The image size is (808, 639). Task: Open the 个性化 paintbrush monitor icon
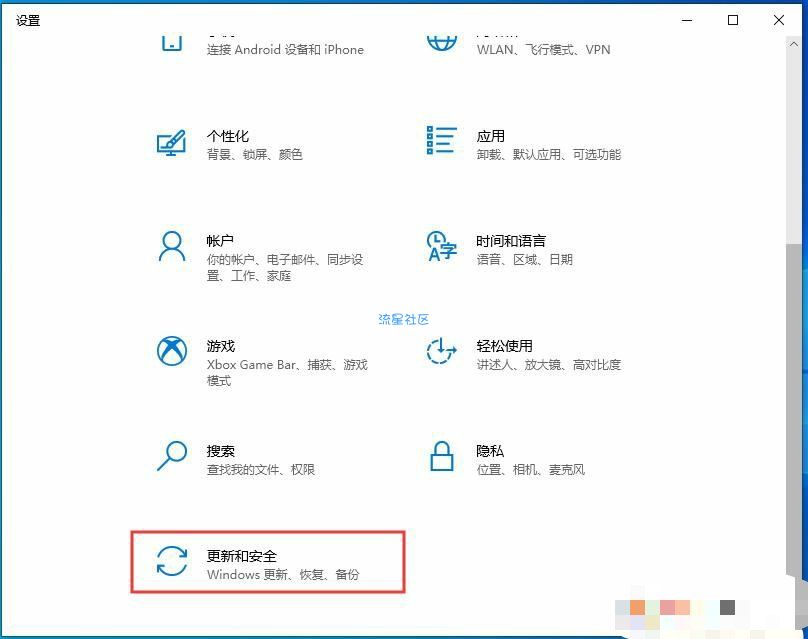coord(171,143)
